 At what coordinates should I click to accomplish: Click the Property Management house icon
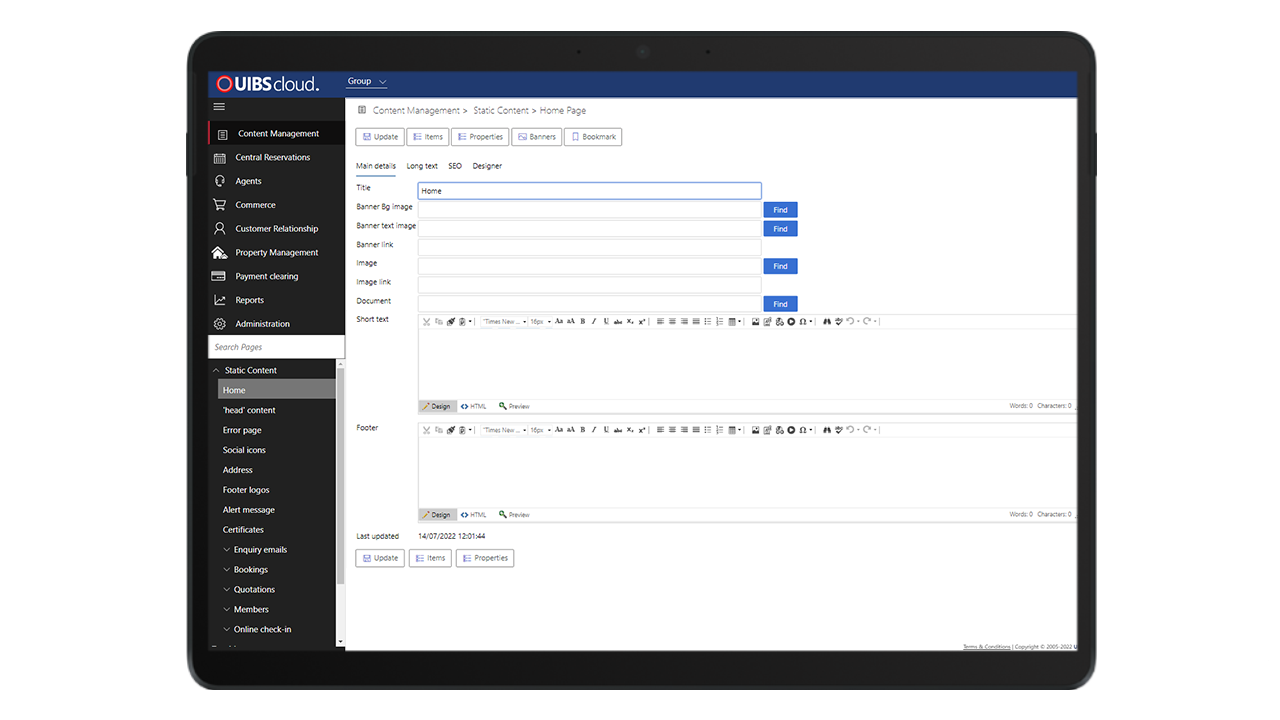pyautogui.click(x=220, y=253)
